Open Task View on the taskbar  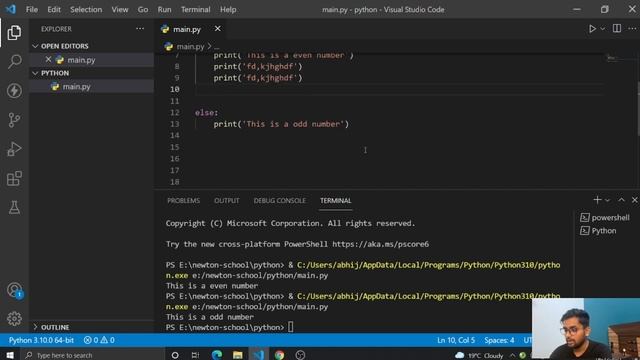click(x=196, y=355)
